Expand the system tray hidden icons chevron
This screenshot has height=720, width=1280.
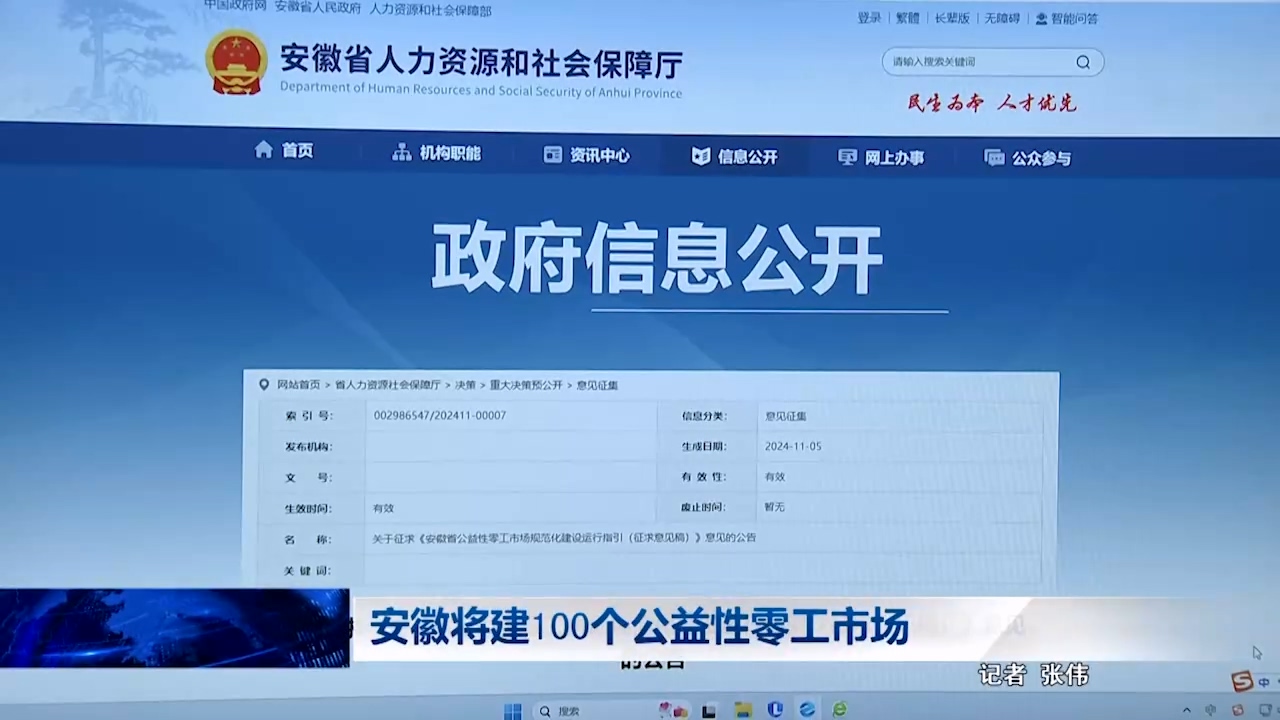[x=1187, y=711]
